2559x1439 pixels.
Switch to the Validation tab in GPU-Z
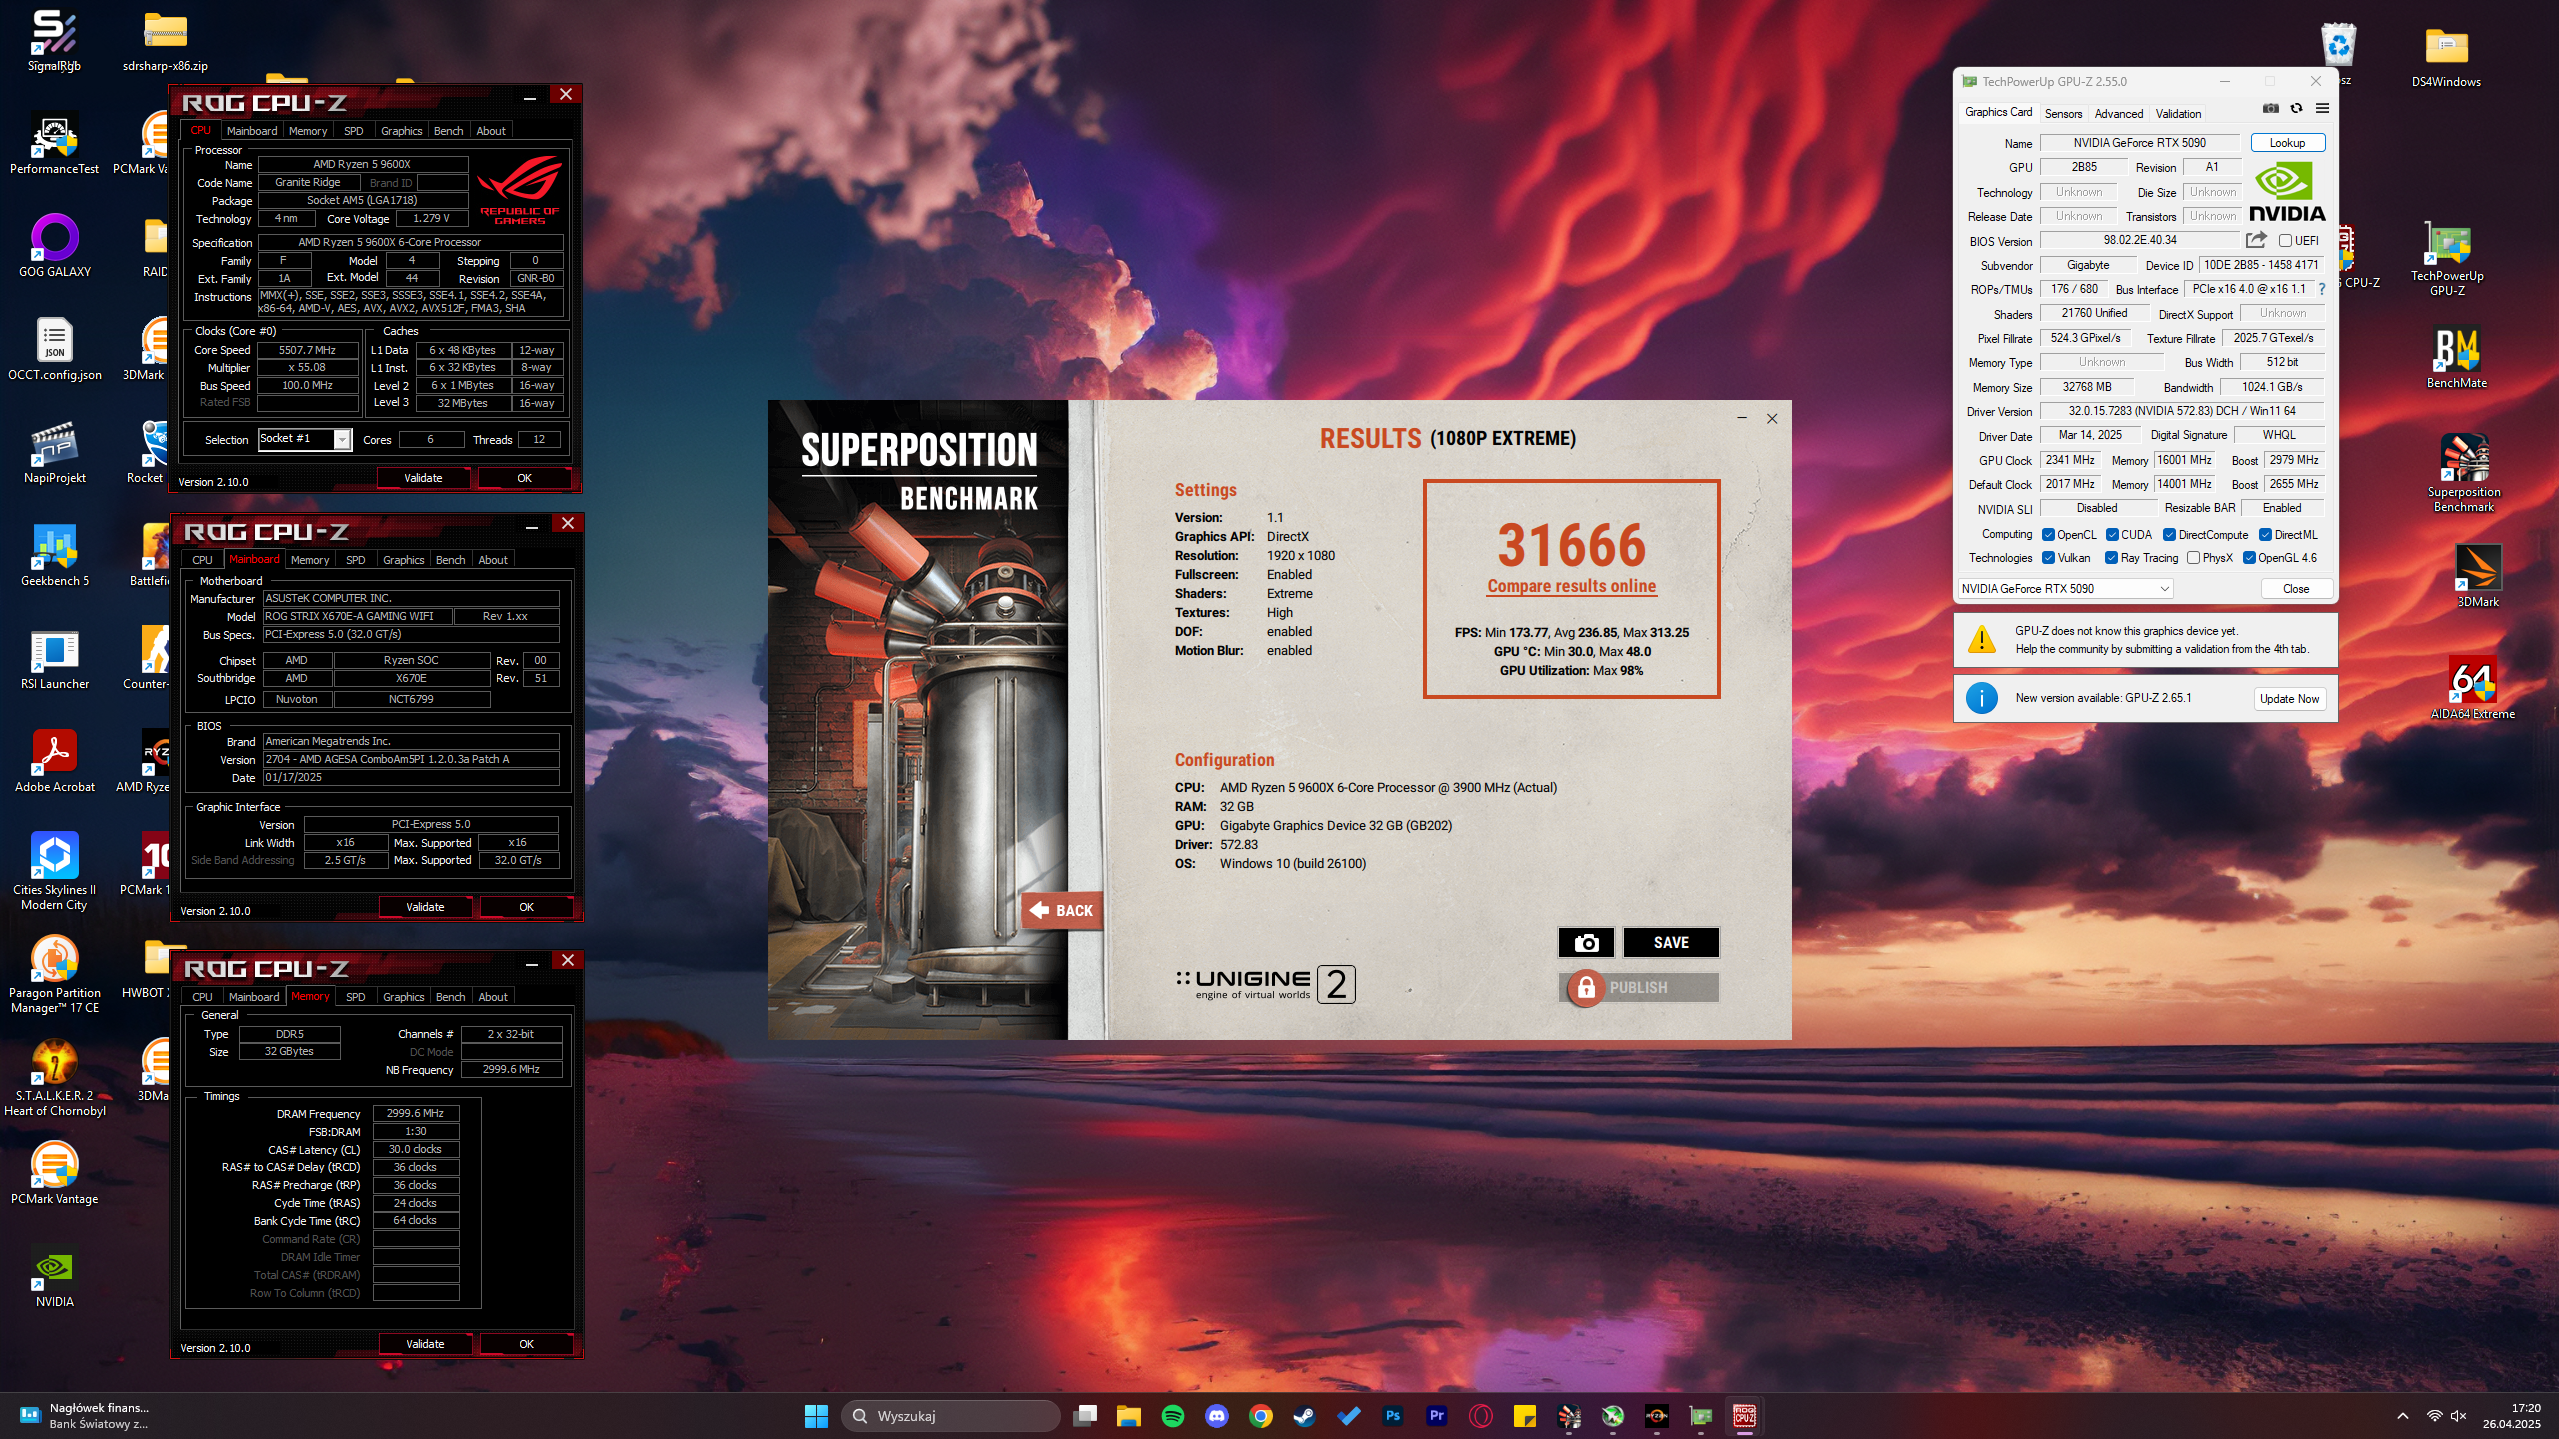(2178, 113)
